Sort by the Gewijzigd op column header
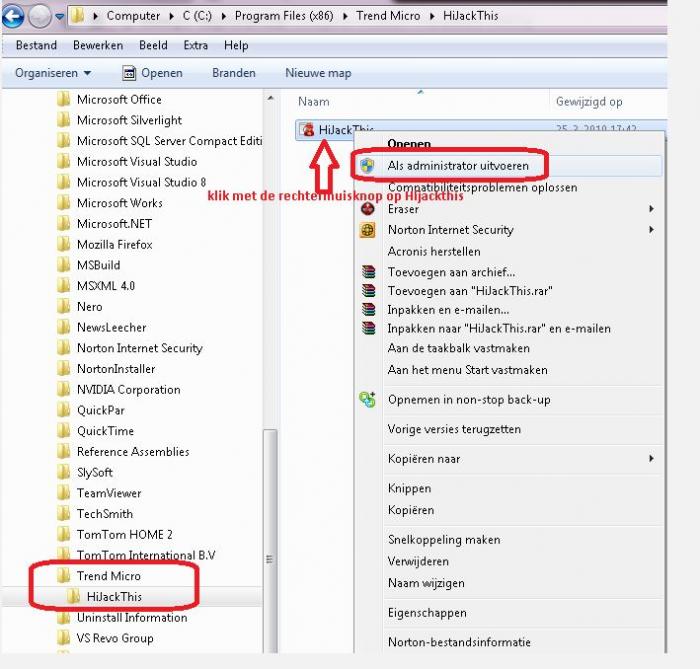Image resolution: width=700 pixels, height=669 pixels. coord(589,102)
